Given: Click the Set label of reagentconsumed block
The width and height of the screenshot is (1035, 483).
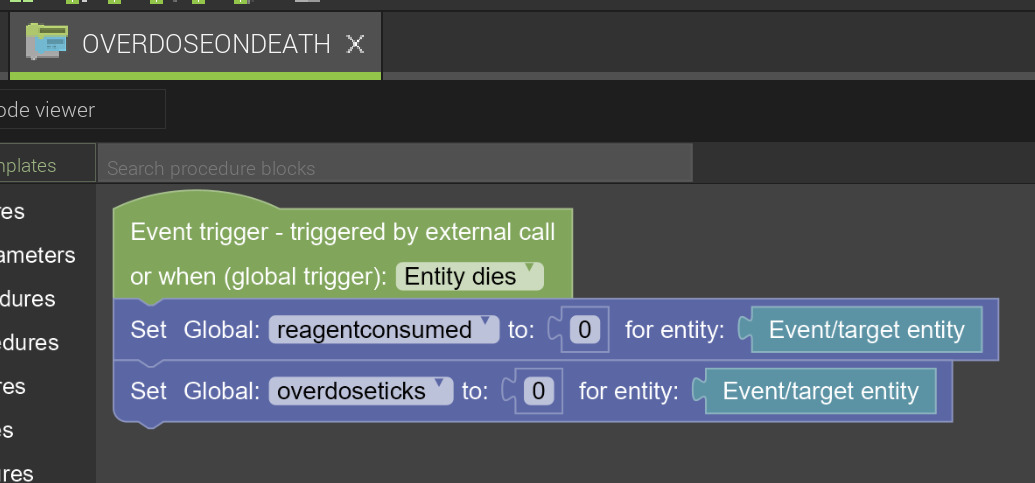Looking at the screenshot, I should coord(149,329).
